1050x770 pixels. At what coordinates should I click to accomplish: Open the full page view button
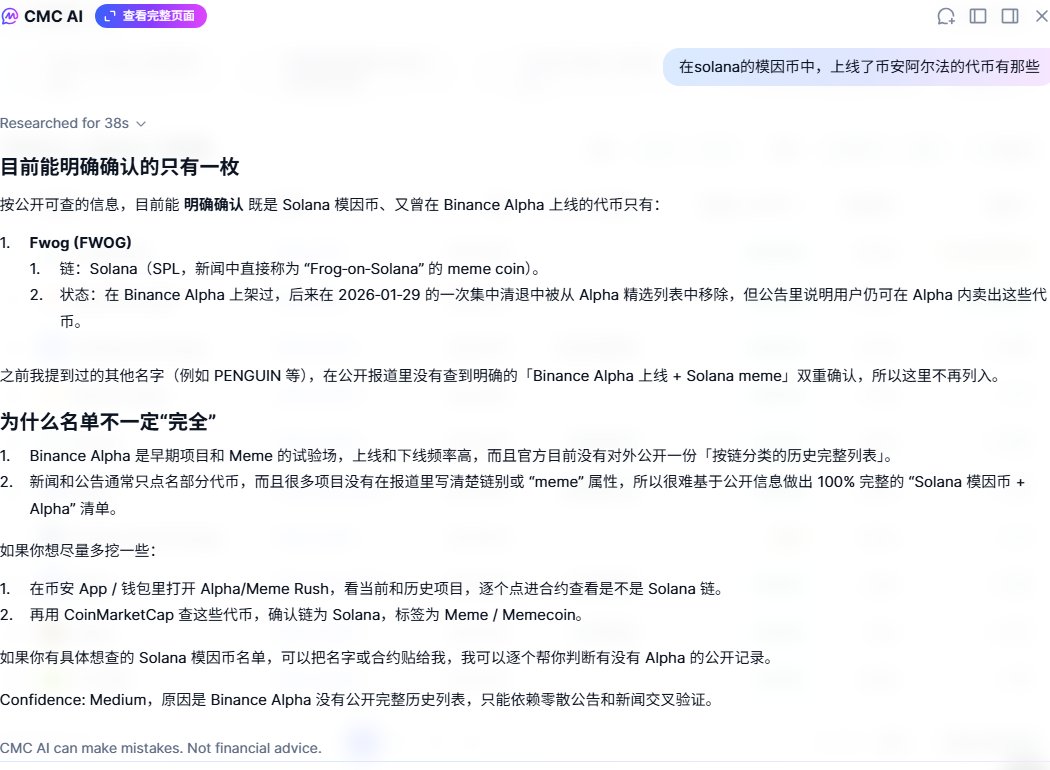[151, 16]
